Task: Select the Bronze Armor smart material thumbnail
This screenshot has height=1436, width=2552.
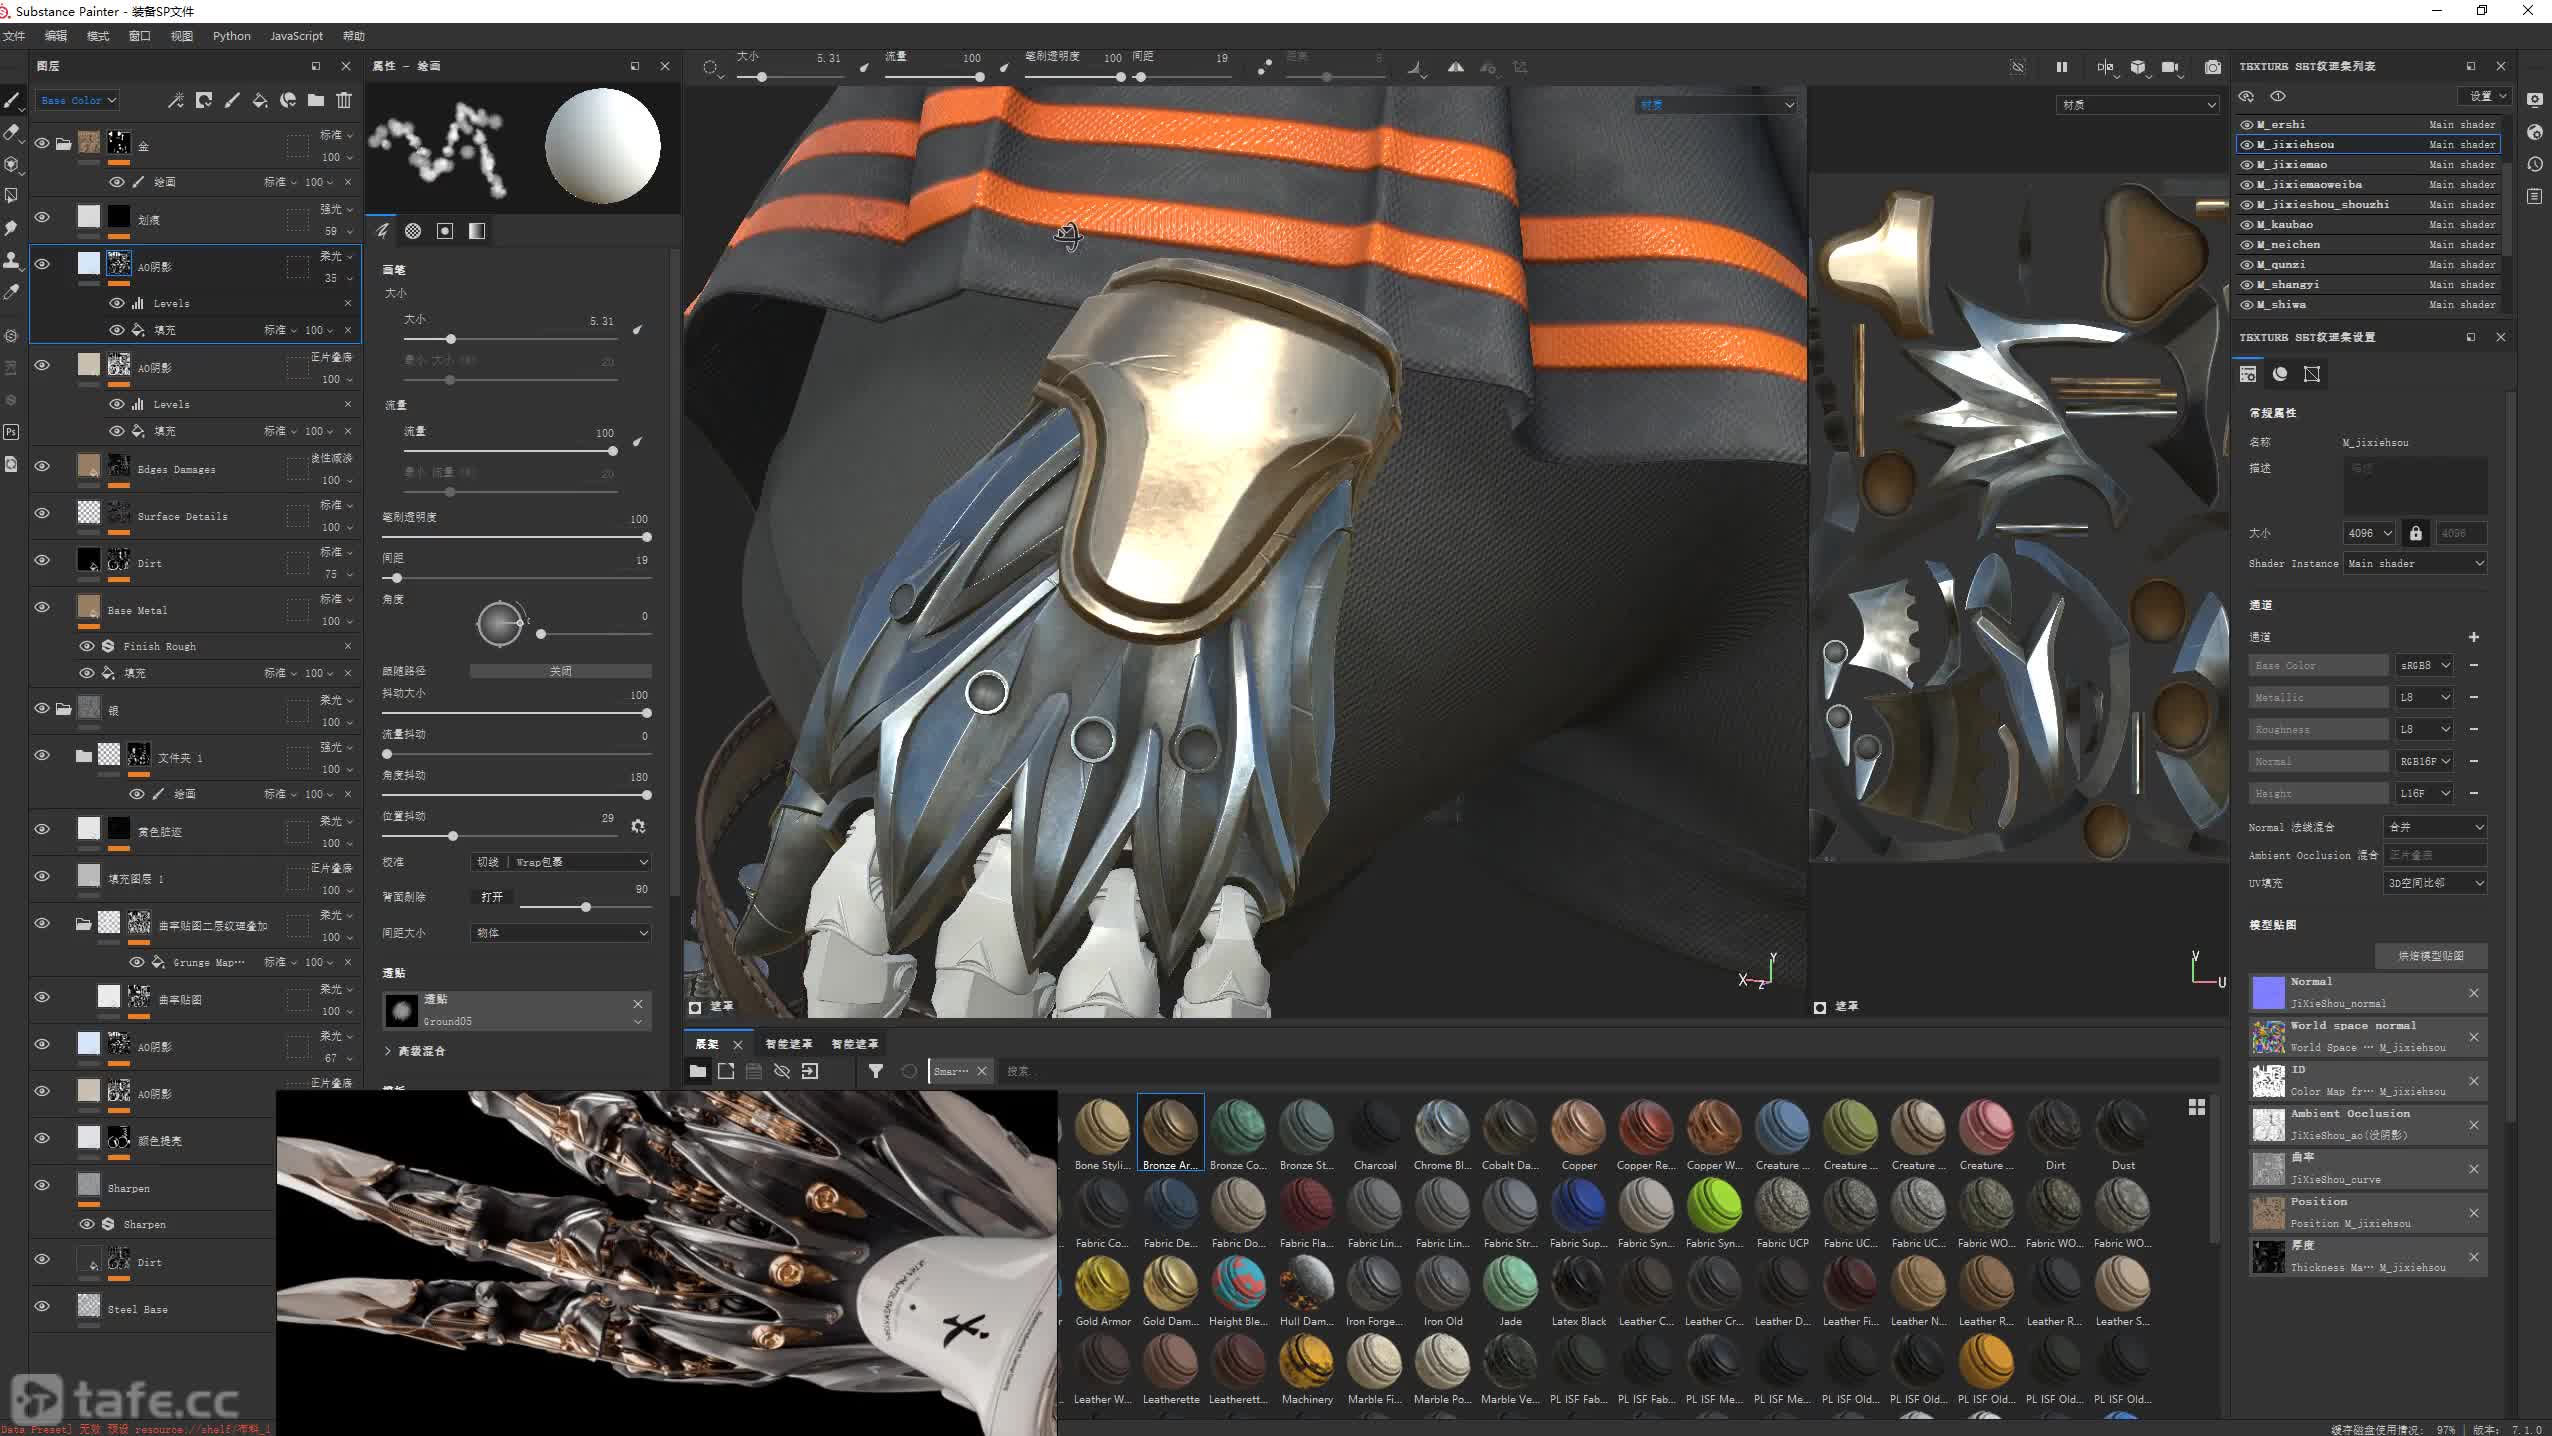Action: click(1170, 1133)
